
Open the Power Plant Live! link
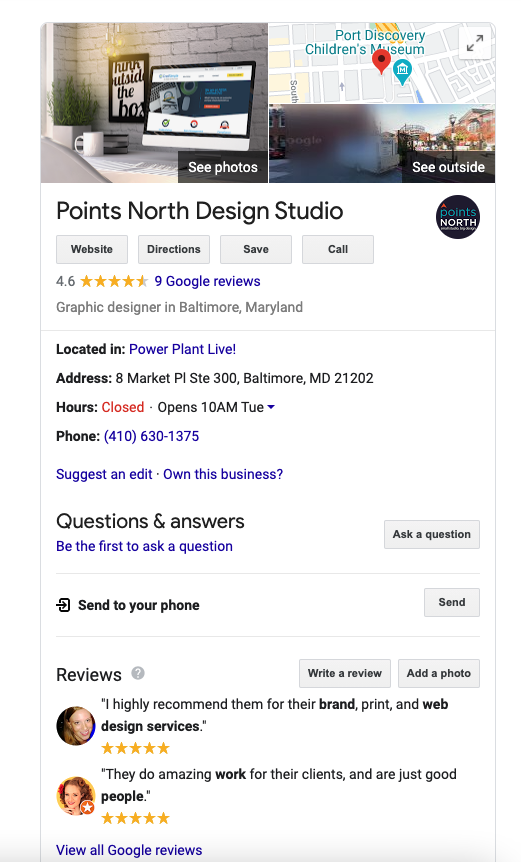pyautogui.click(x=182, y=349)
